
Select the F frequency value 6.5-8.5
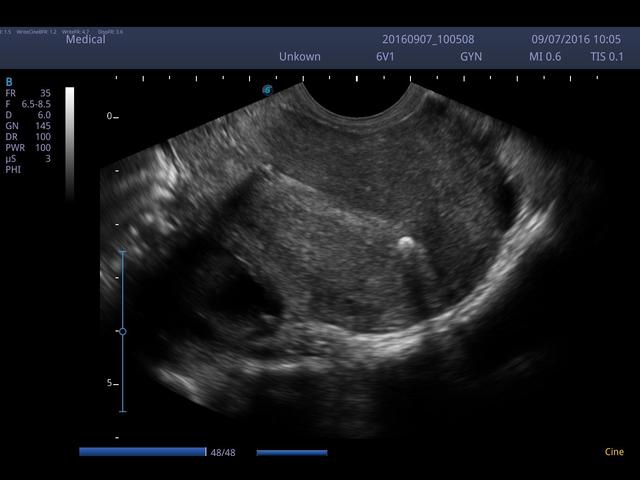[x=36, y=104]
